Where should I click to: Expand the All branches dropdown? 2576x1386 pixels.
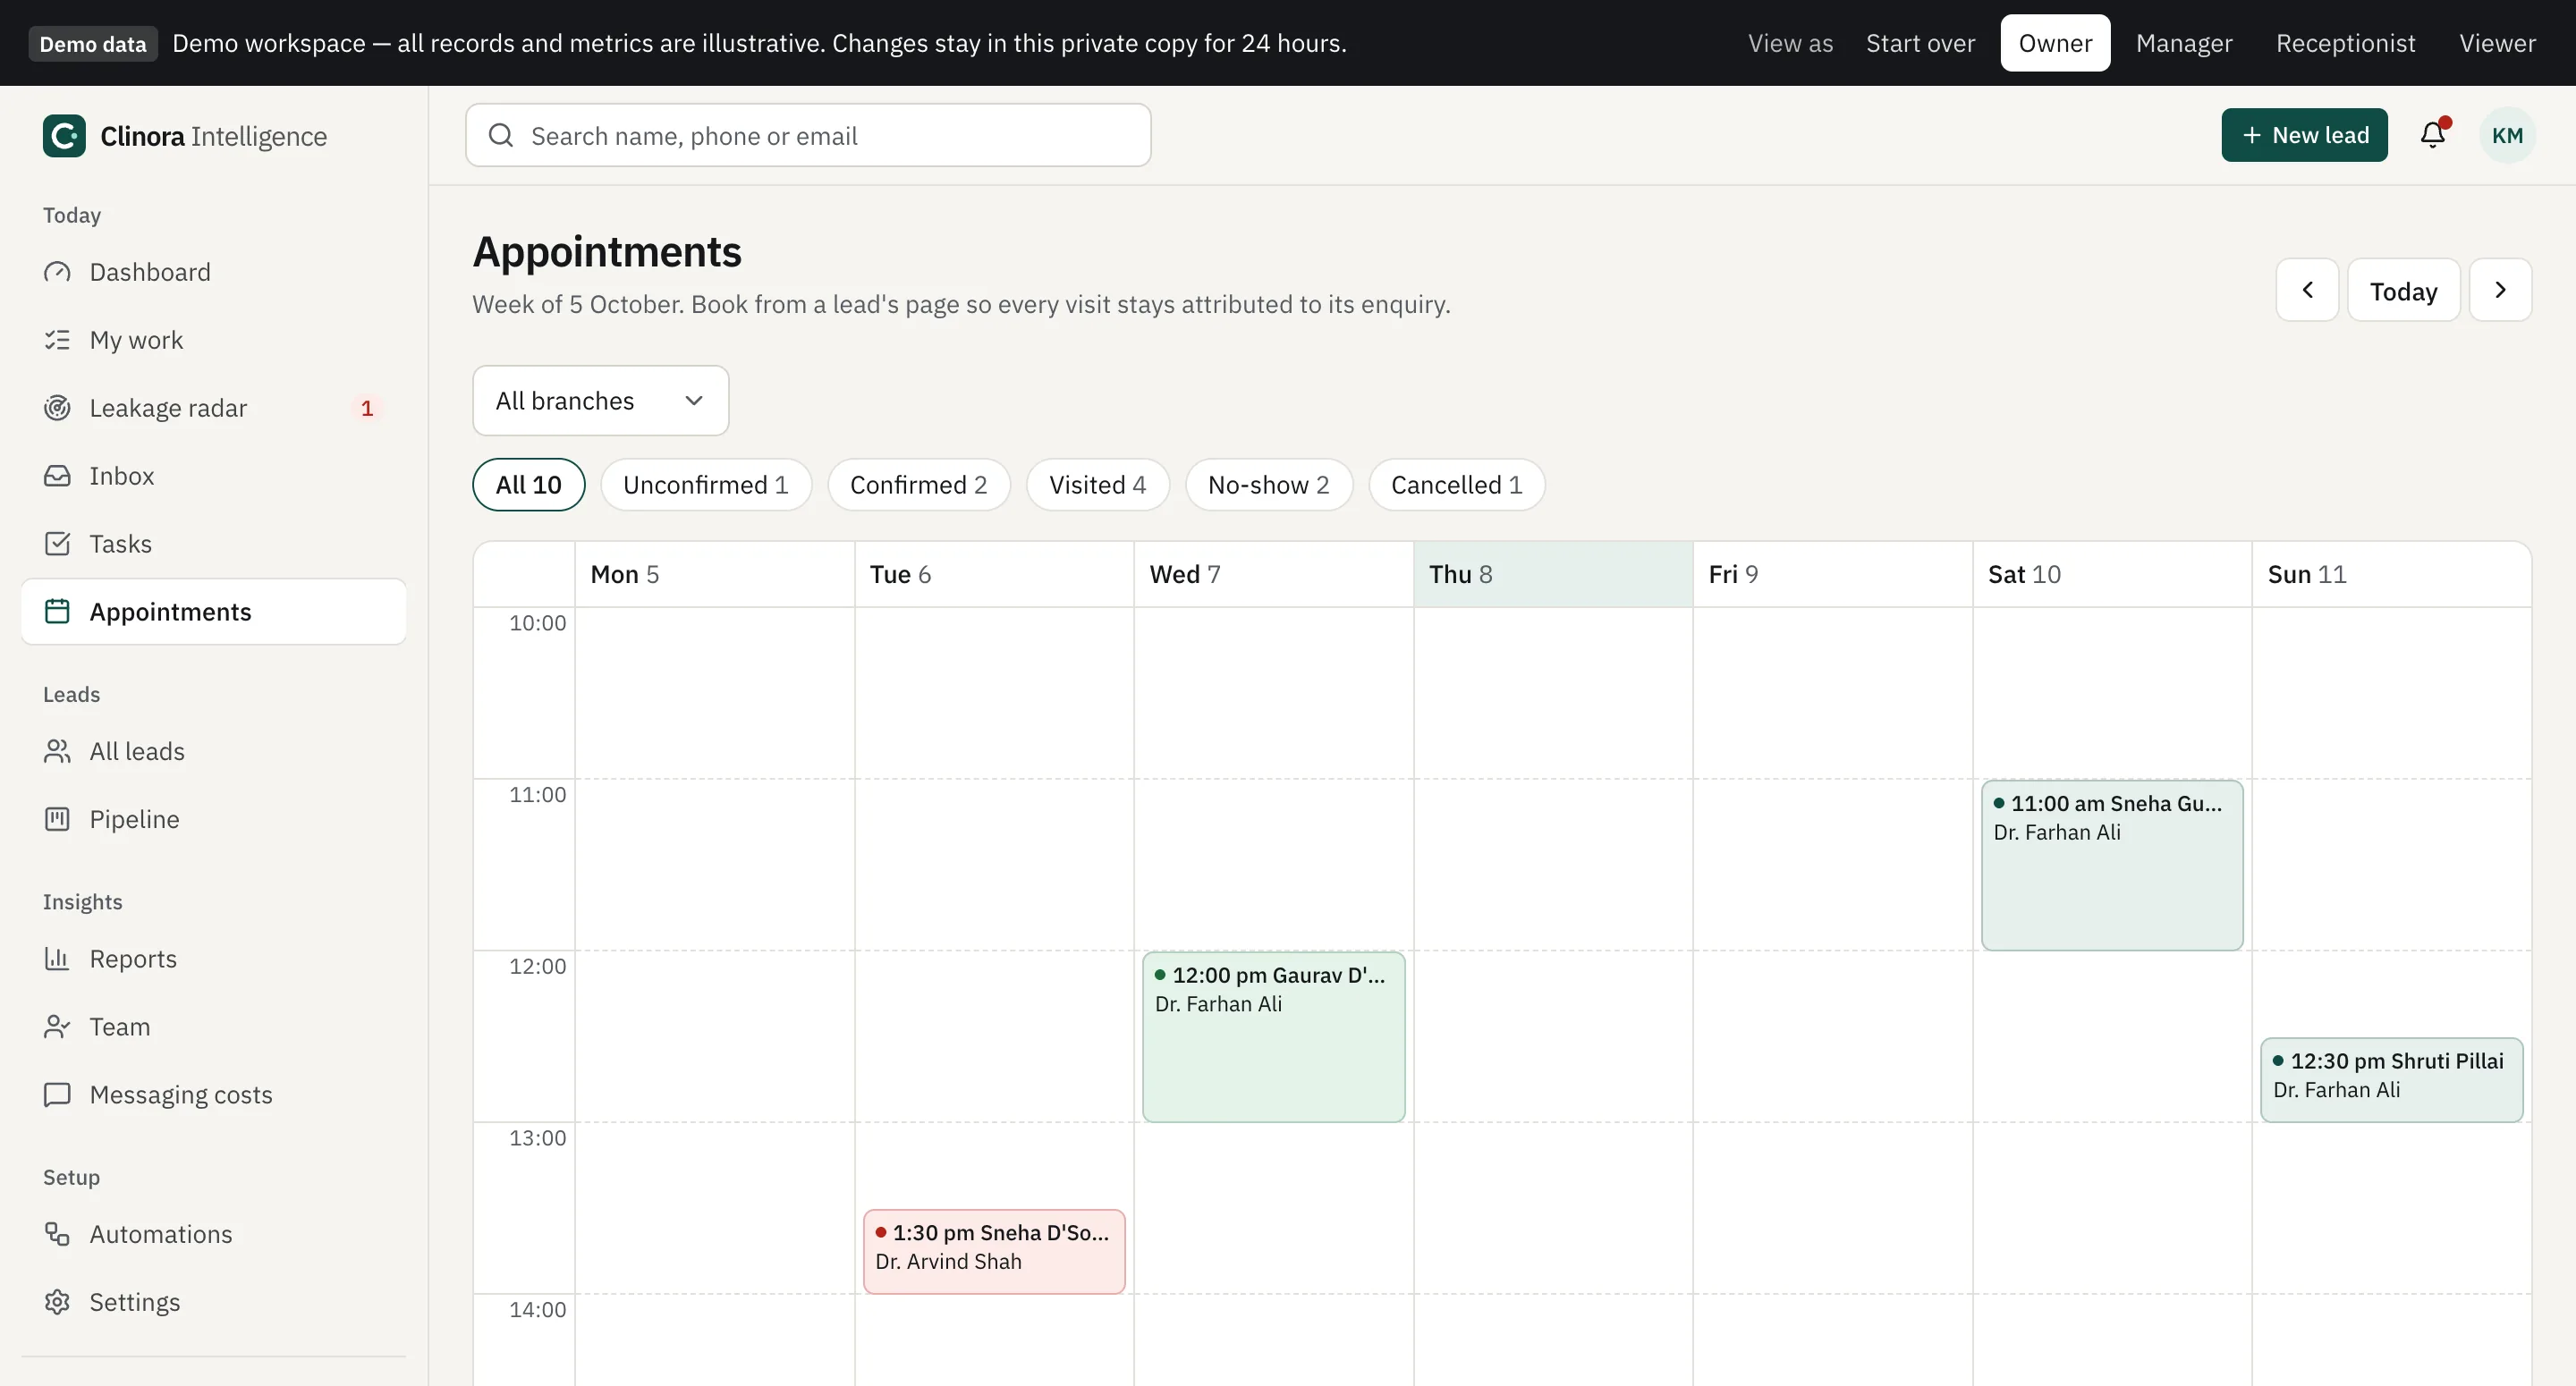click(x=600, y=401)
